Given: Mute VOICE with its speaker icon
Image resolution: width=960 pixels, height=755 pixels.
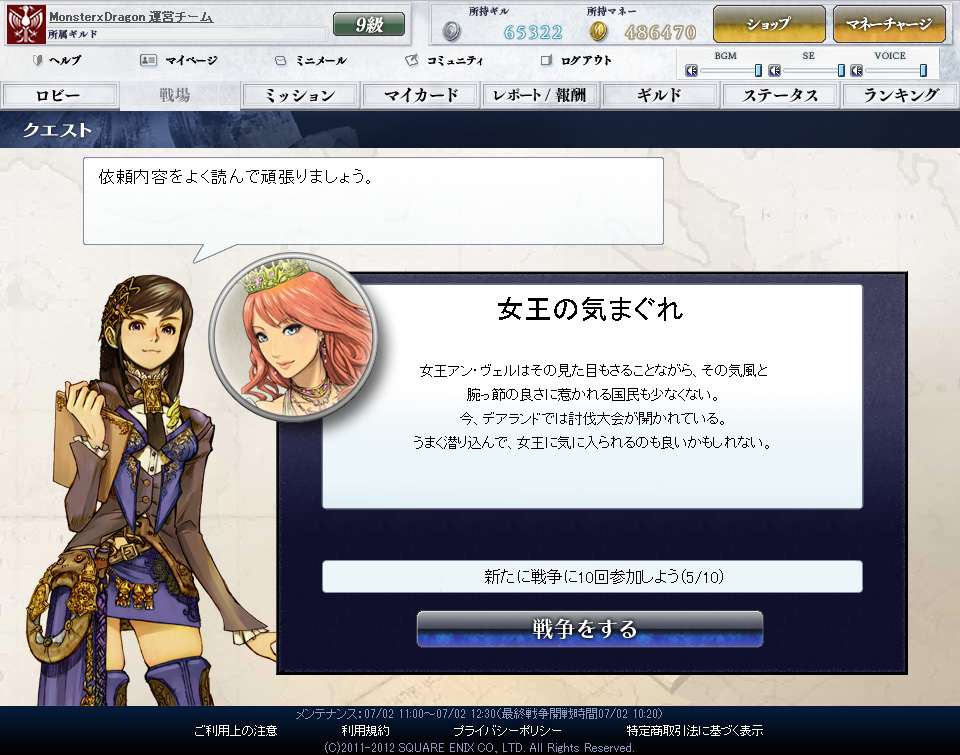Looking at the screenshot, I should (x=856, y=71).
